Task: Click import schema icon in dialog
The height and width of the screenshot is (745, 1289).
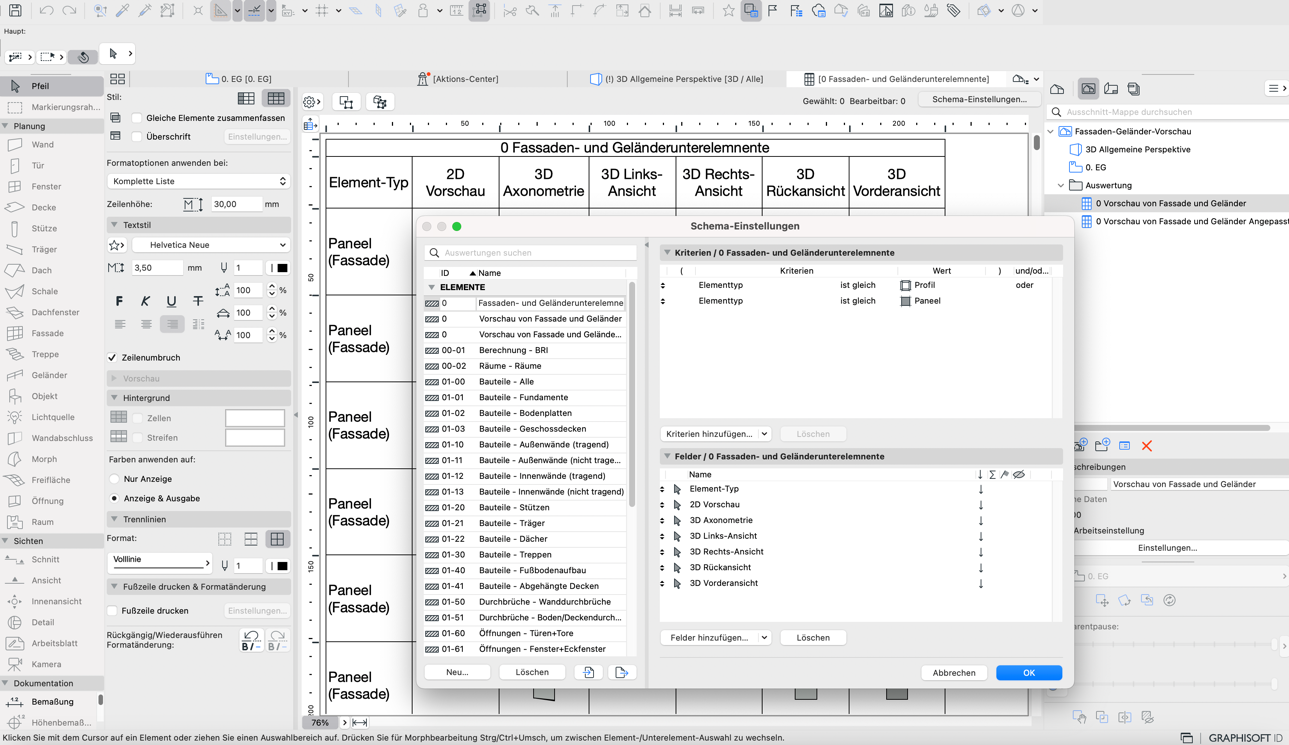Action: coord(589,673)
